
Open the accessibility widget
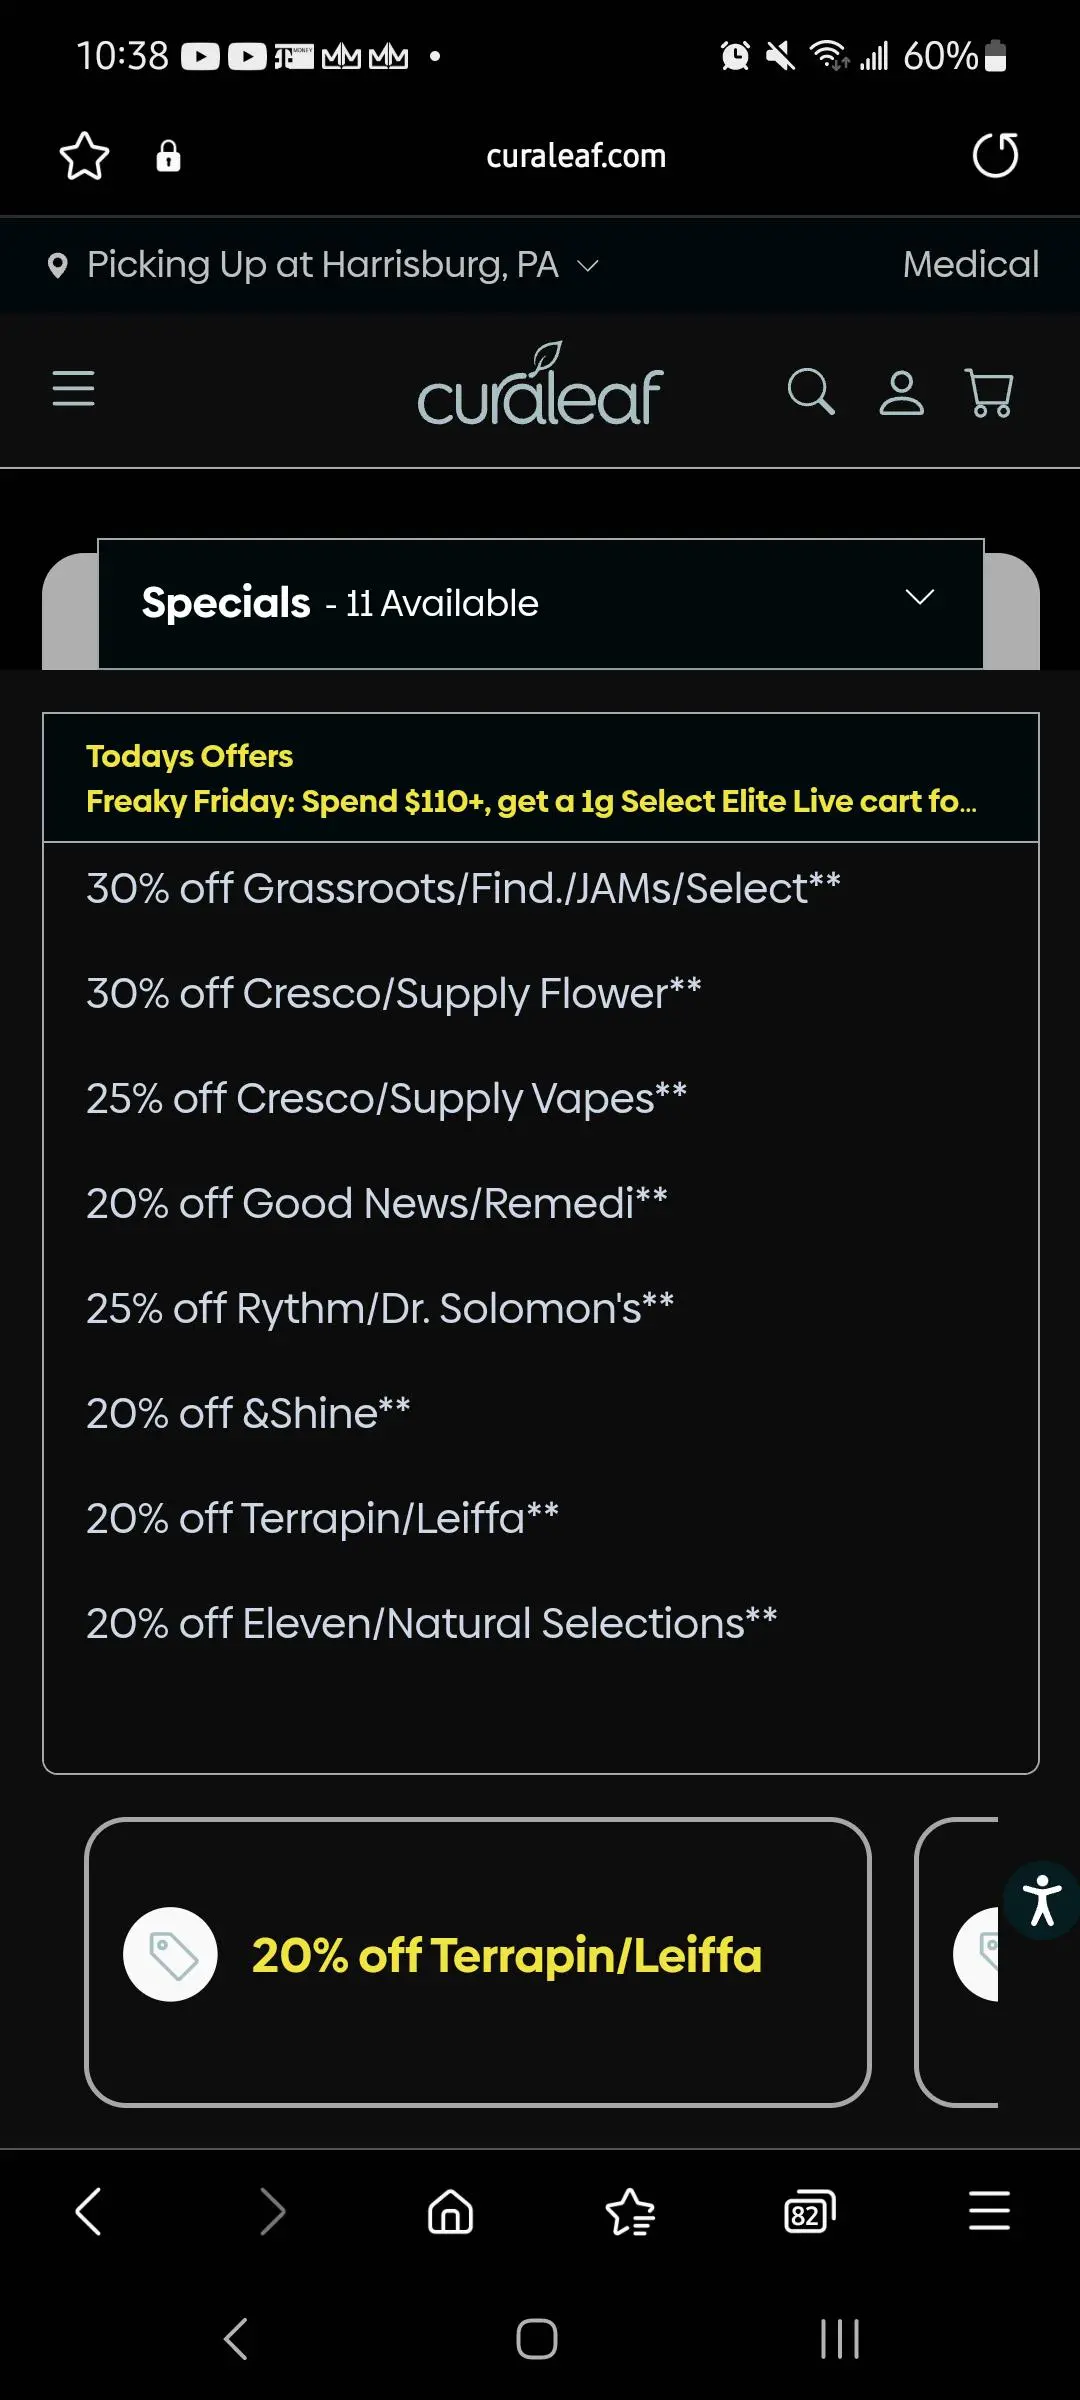tap(1042, 1900)
